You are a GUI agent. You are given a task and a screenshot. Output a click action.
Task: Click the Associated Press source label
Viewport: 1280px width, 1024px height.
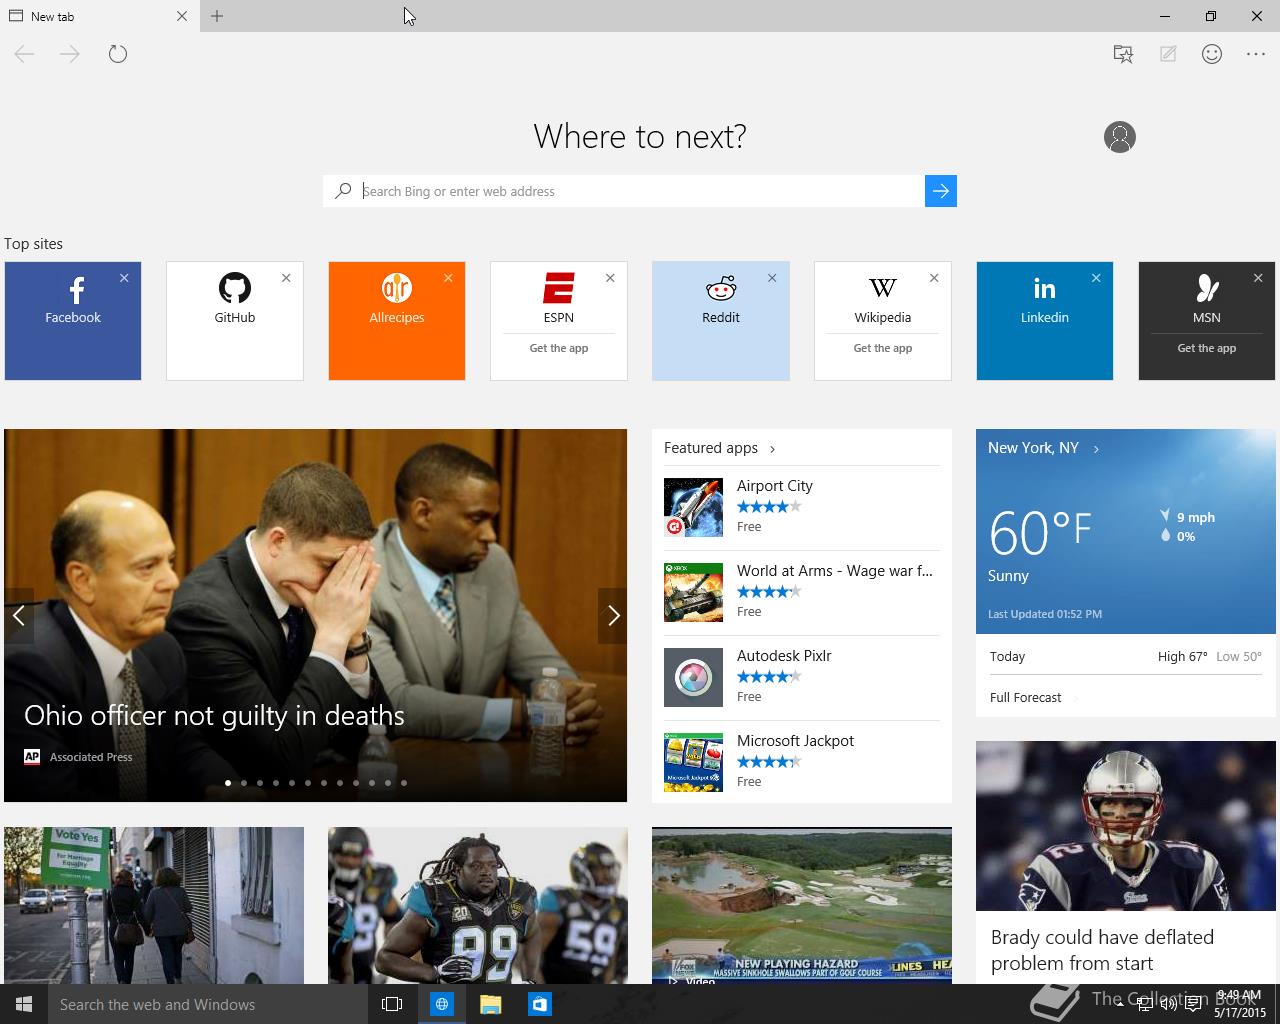point(90,757)
